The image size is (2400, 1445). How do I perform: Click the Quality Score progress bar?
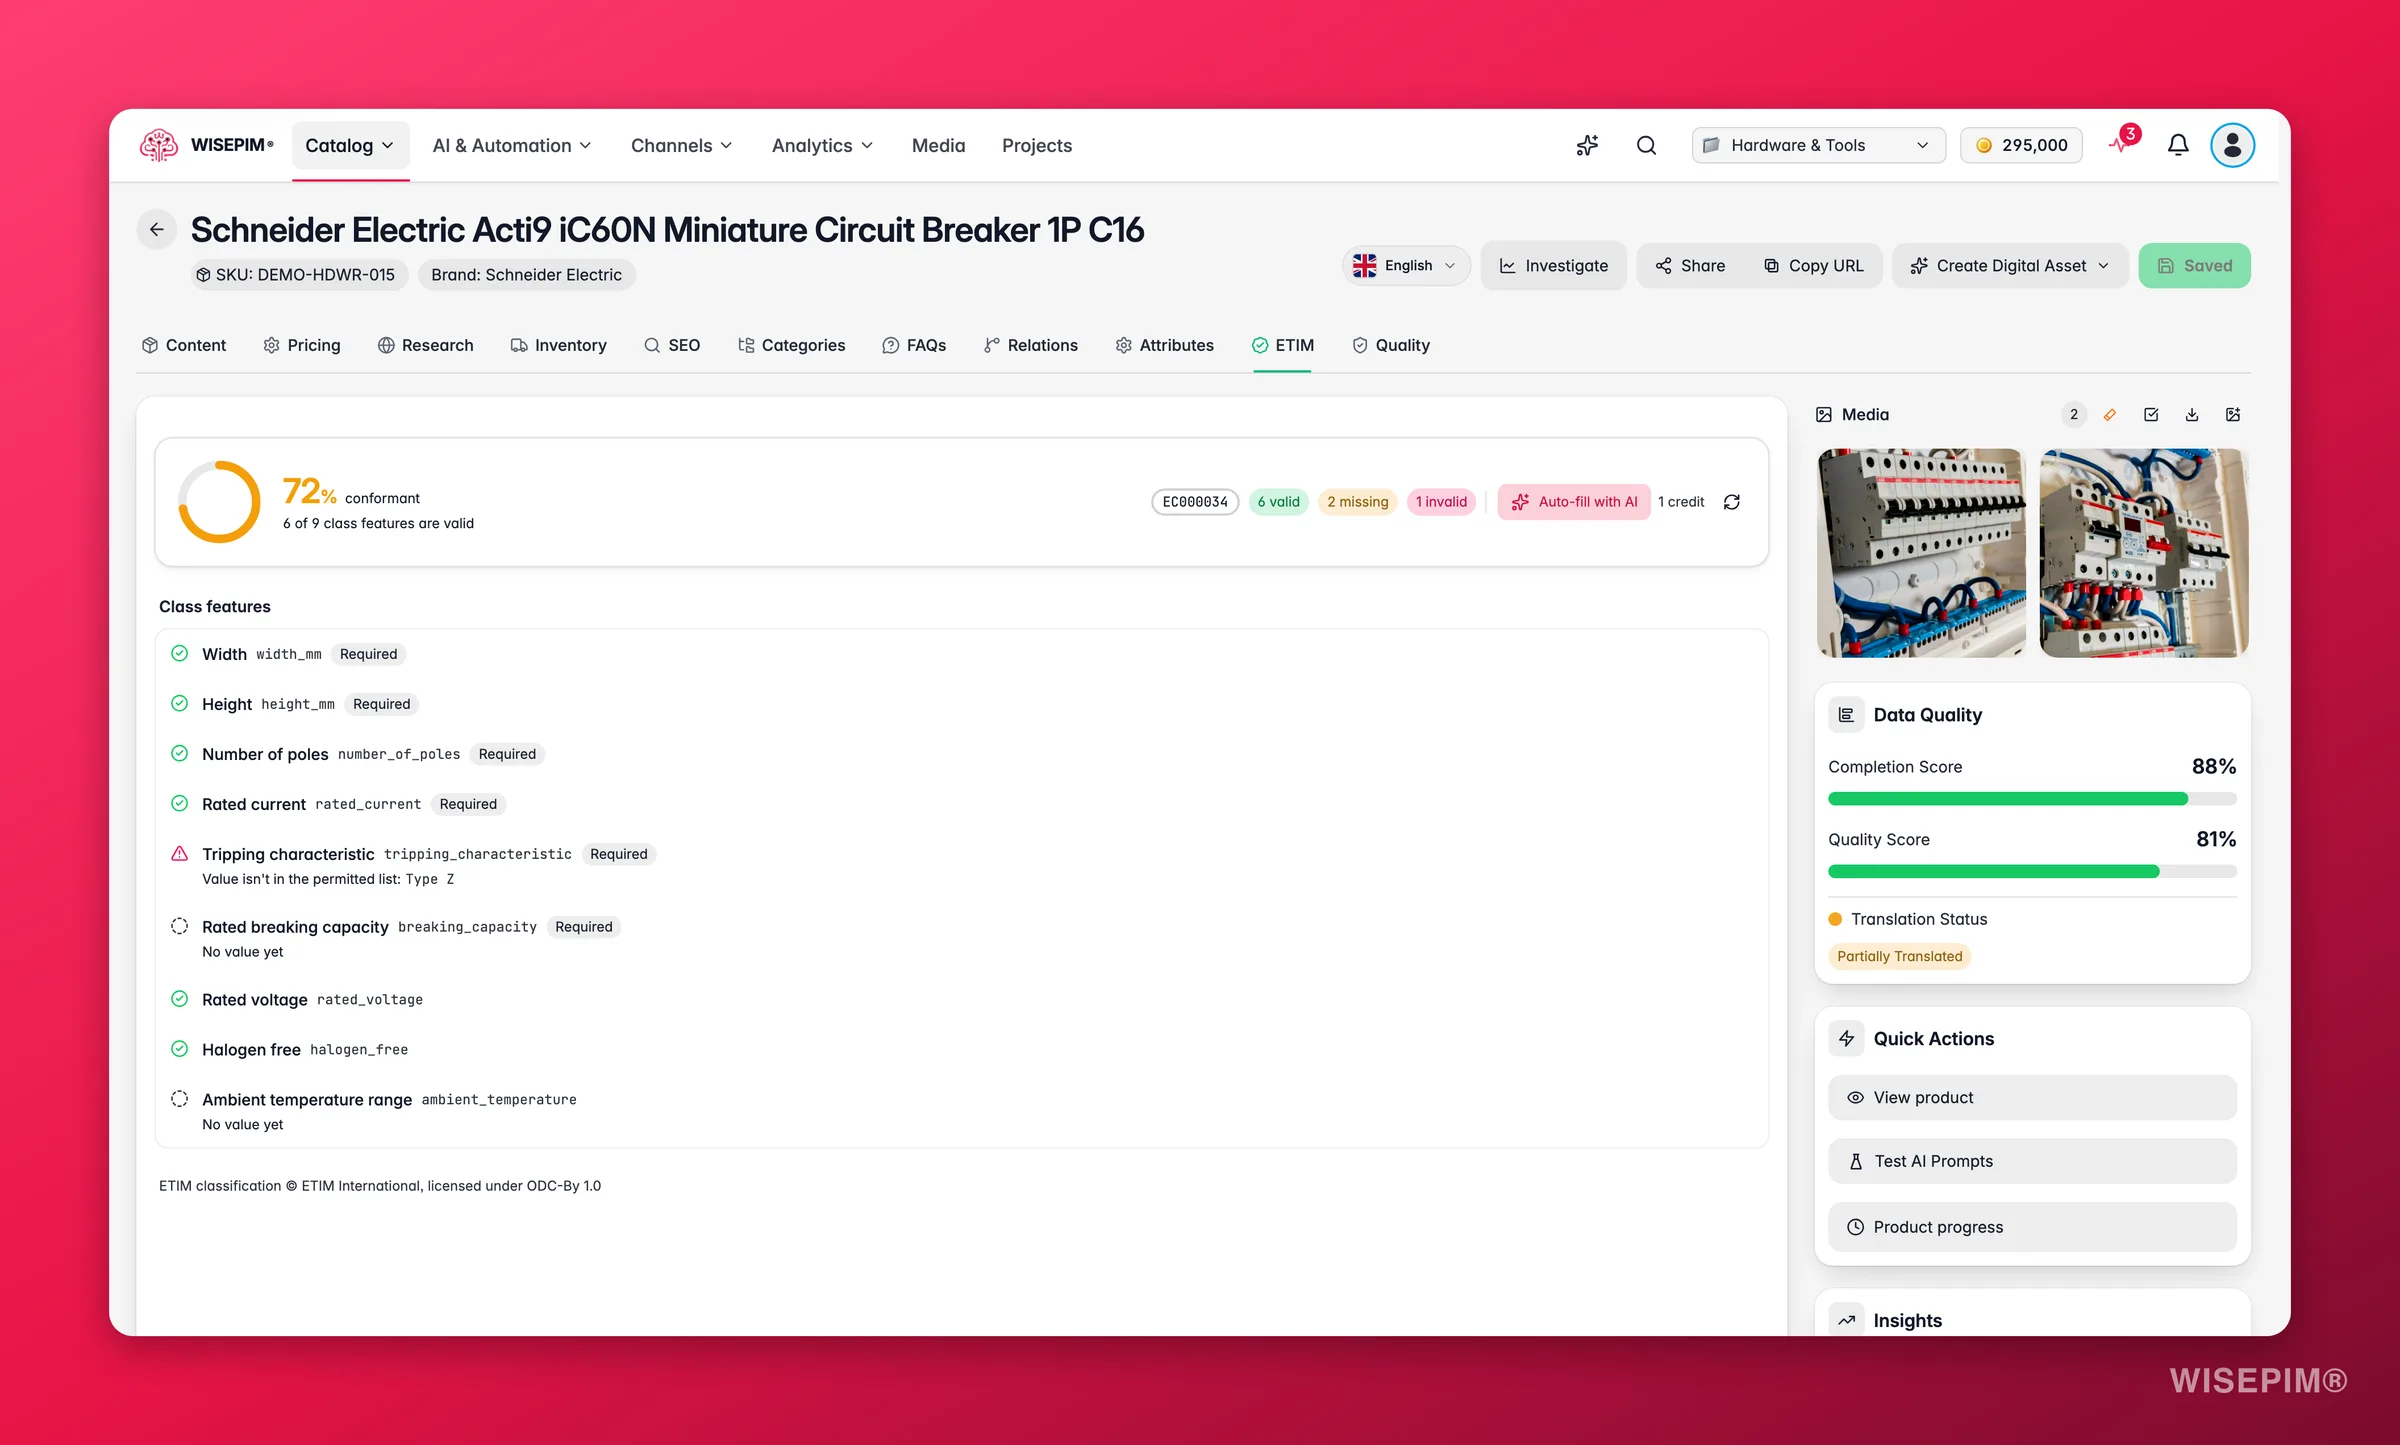2032,871
